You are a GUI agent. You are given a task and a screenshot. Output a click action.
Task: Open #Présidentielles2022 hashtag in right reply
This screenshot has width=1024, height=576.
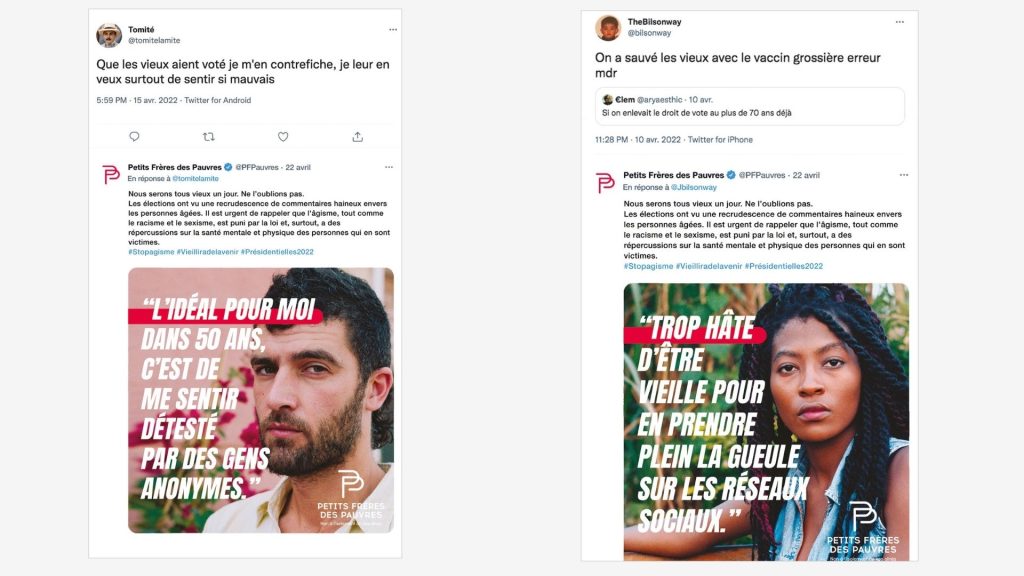pyautogui.click(x=784, y=266)
